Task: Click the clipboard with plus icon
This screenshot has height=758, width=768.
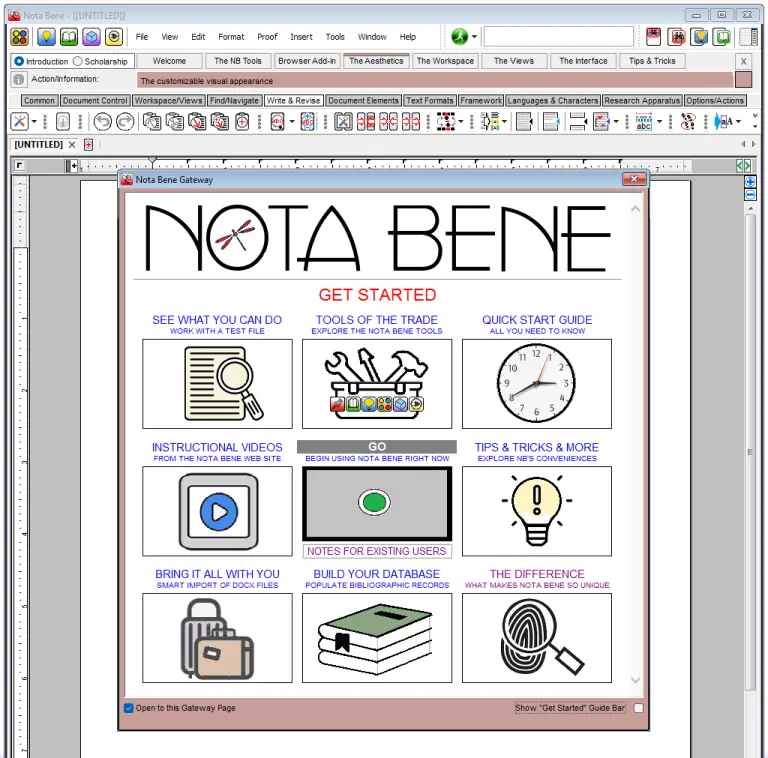Action: [242, 121]
